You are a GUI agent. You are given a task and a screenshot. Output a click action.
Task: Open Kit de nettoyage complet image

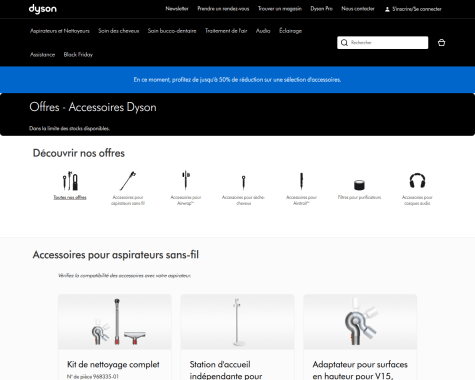[115, 322]
